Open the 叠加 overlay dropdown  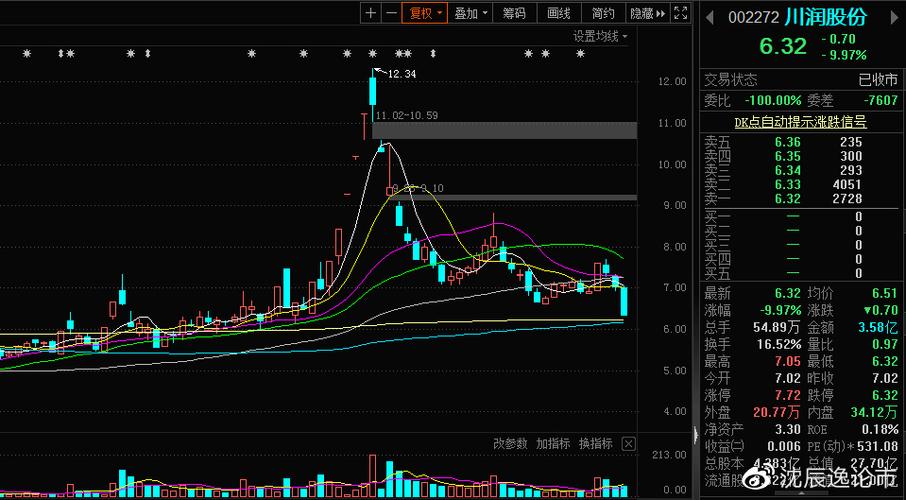click(471, 13)
